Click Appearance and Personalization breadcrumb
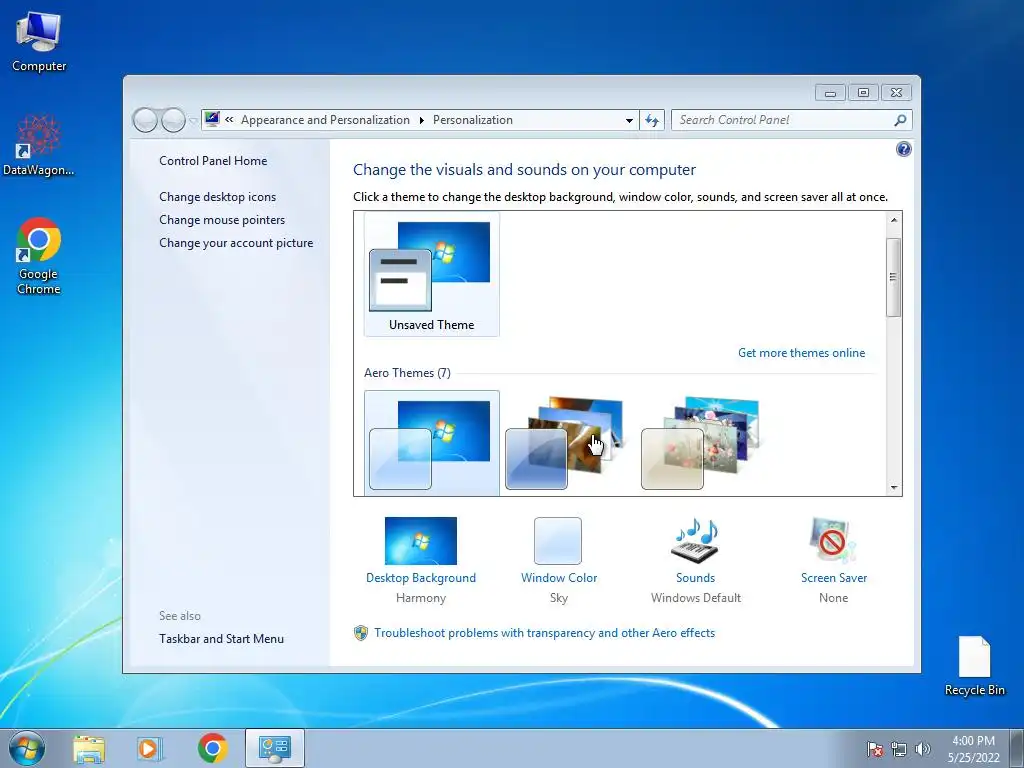The width and height of the screenshot is (1024, 768). pos(325,120)
